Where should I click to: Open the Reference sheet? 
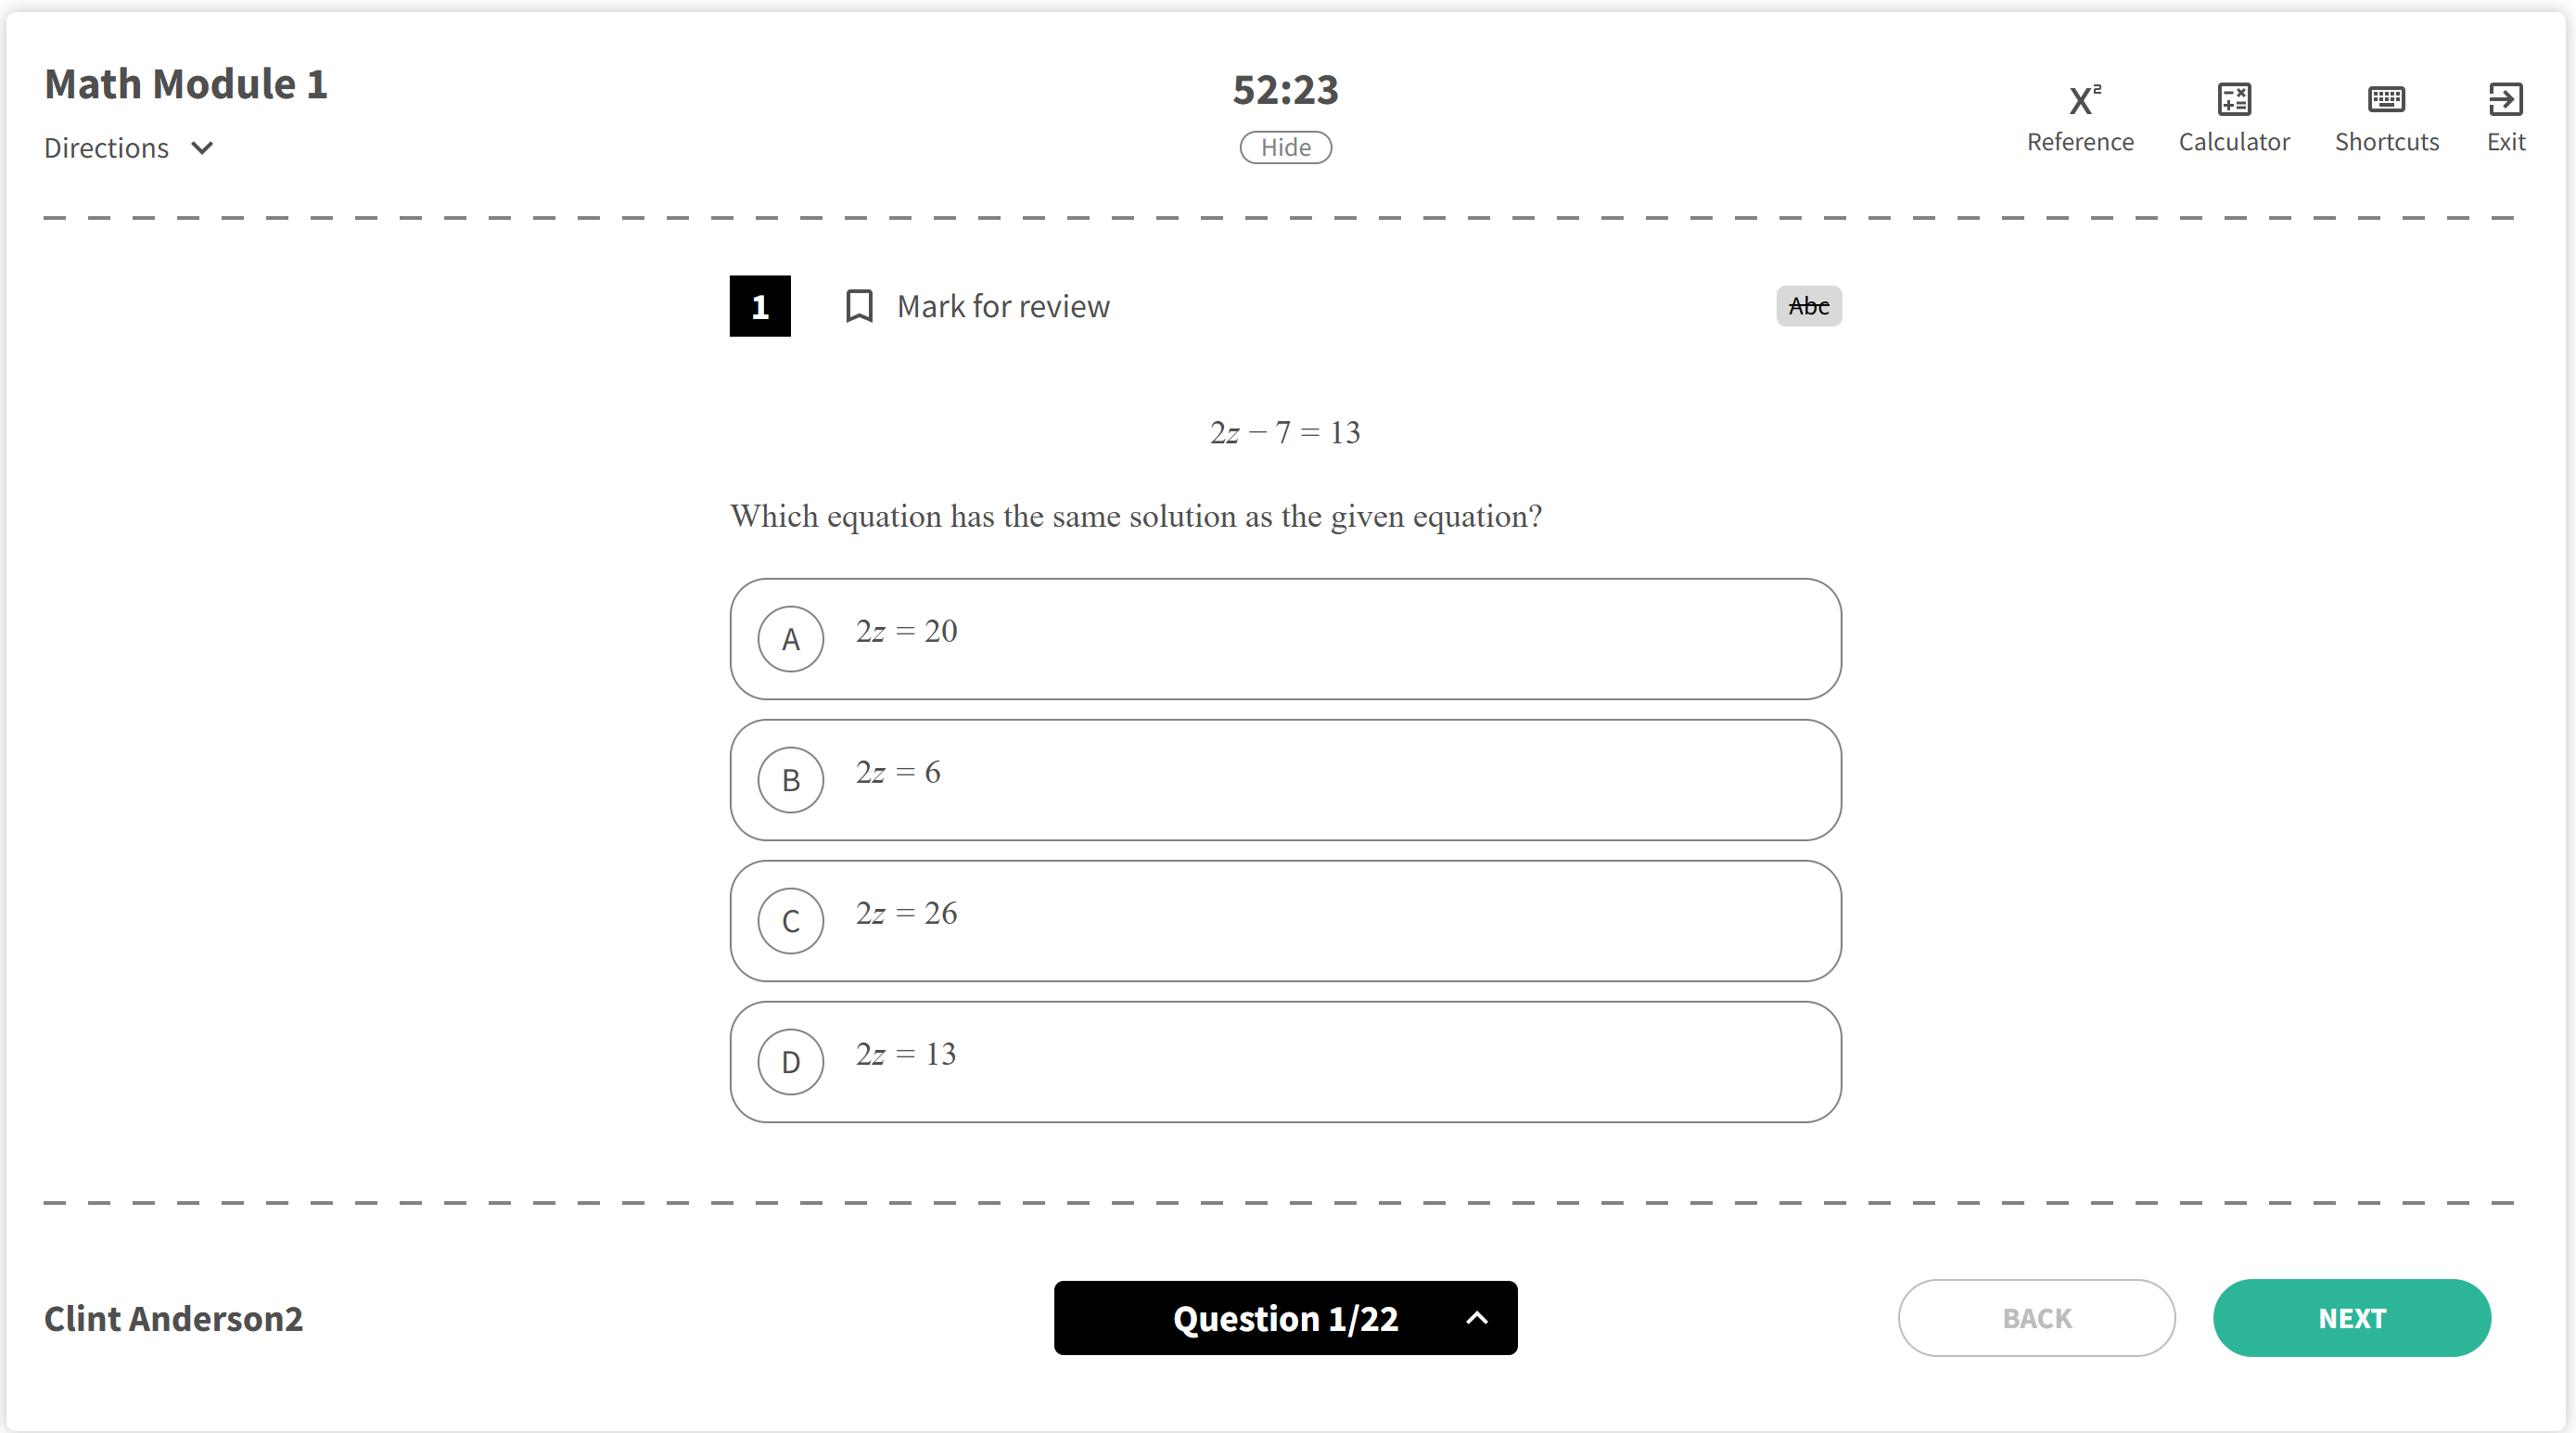[x=2080, y=115]
